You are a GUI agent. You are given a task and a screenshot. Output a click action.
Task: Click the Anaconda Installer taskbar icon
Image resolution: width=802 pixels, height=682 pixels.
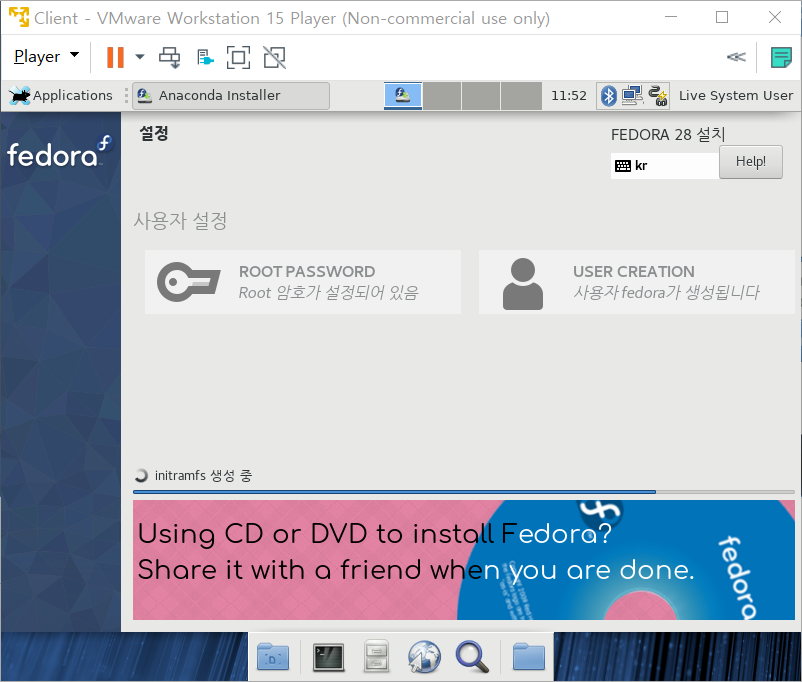144,95
